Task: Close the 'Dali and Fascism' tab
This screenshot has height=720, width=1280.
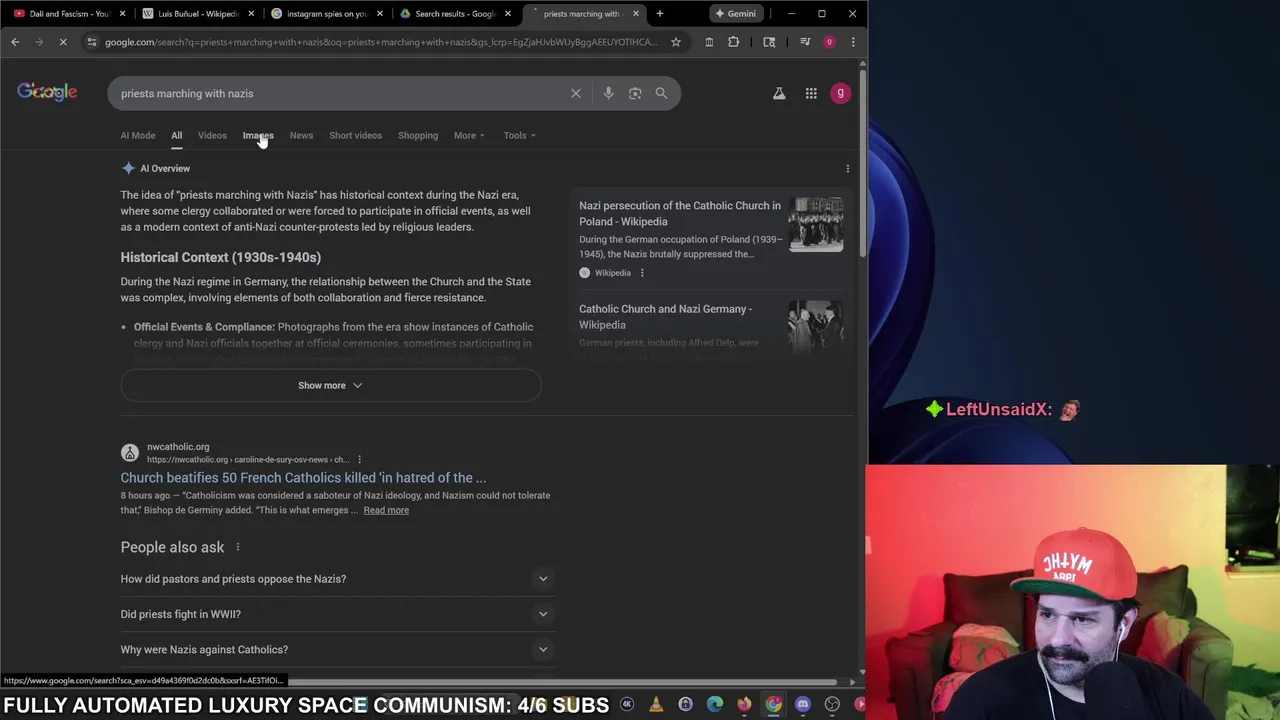Action: 123,14
